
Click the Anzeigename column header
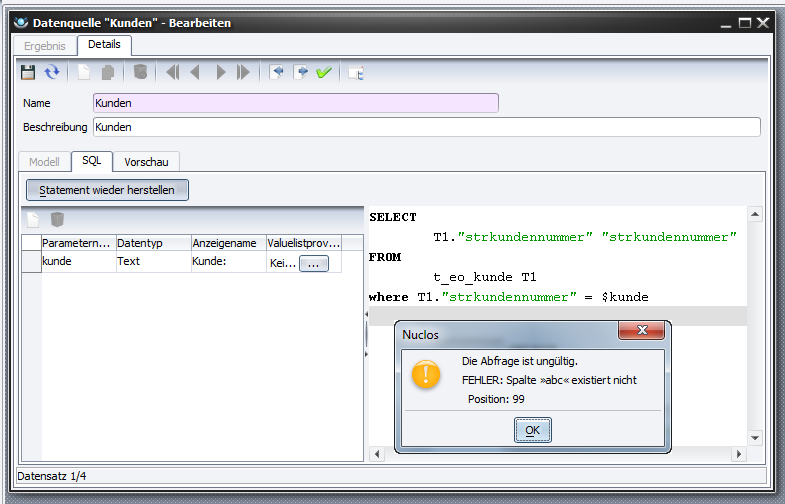coord(229,243)
